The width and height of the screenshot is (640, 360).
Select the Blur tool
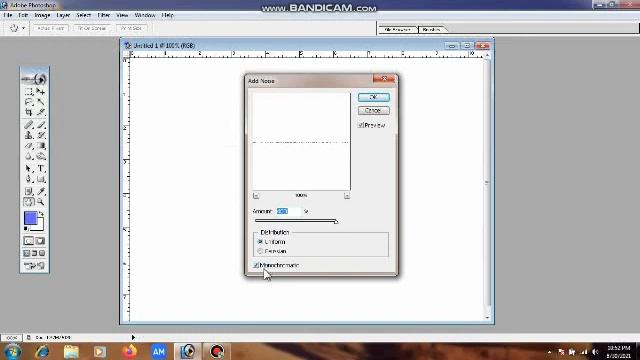pyautogui.click(x=29, y=156)
